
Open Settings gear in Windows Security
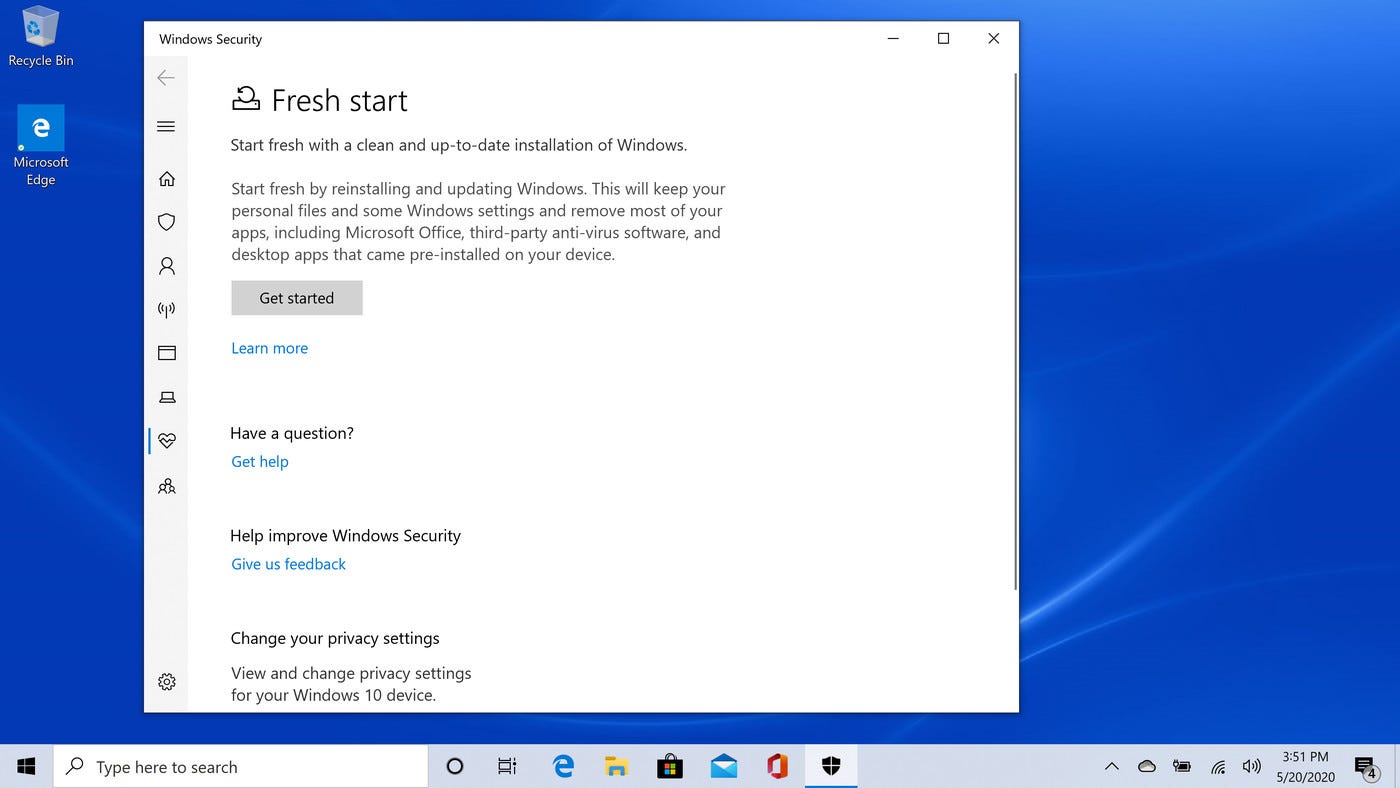pyautogui.click(x=167, y=682)
